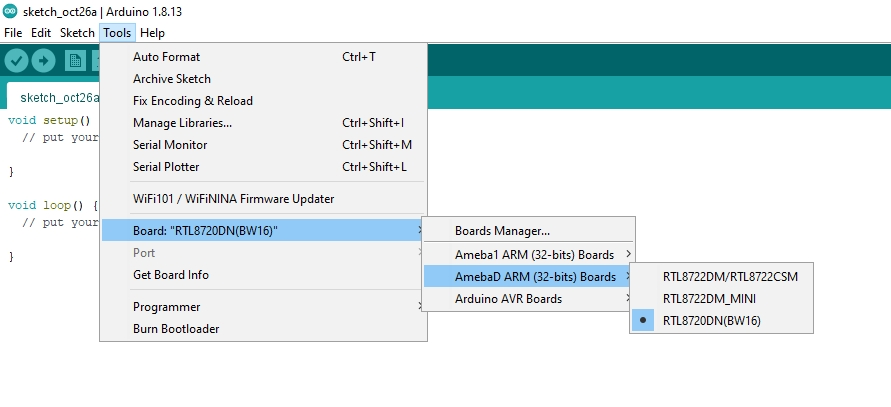Open the Sketch menu

click(x=77, y=33)
